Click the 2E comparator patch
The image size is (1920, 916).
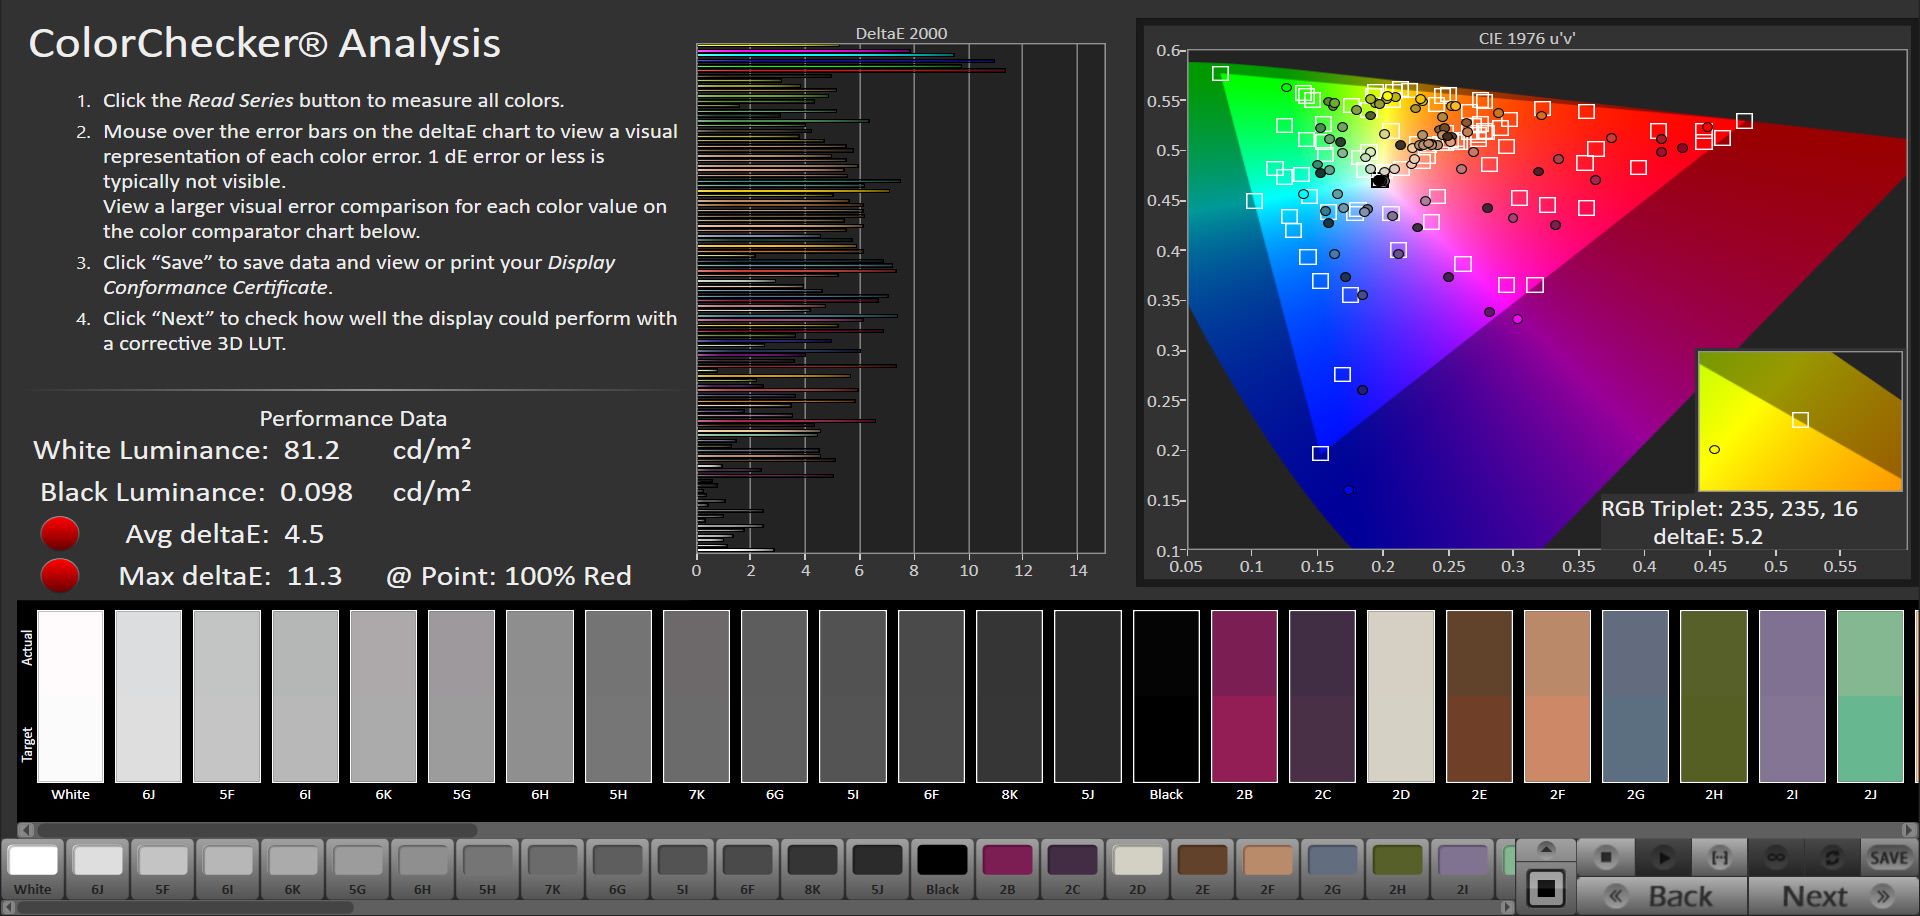(x=1479, y=696)
